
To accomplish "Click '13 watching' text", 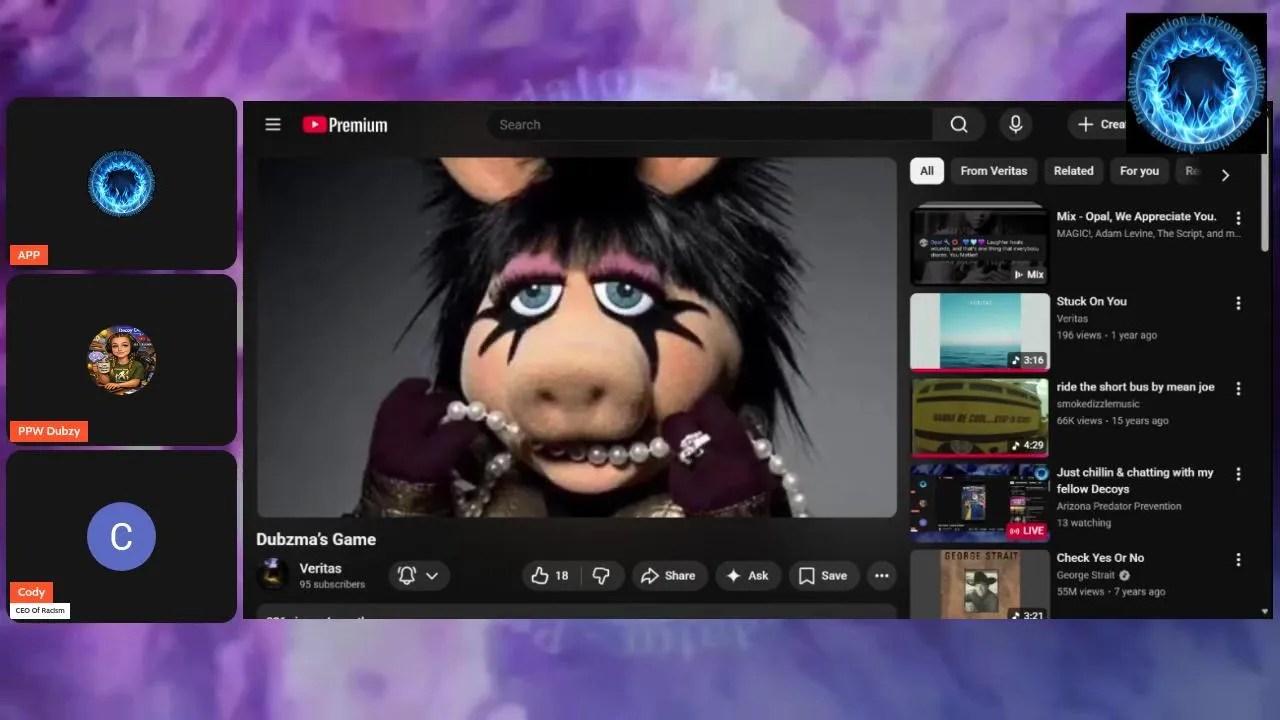I will [x=1084, y=523].
